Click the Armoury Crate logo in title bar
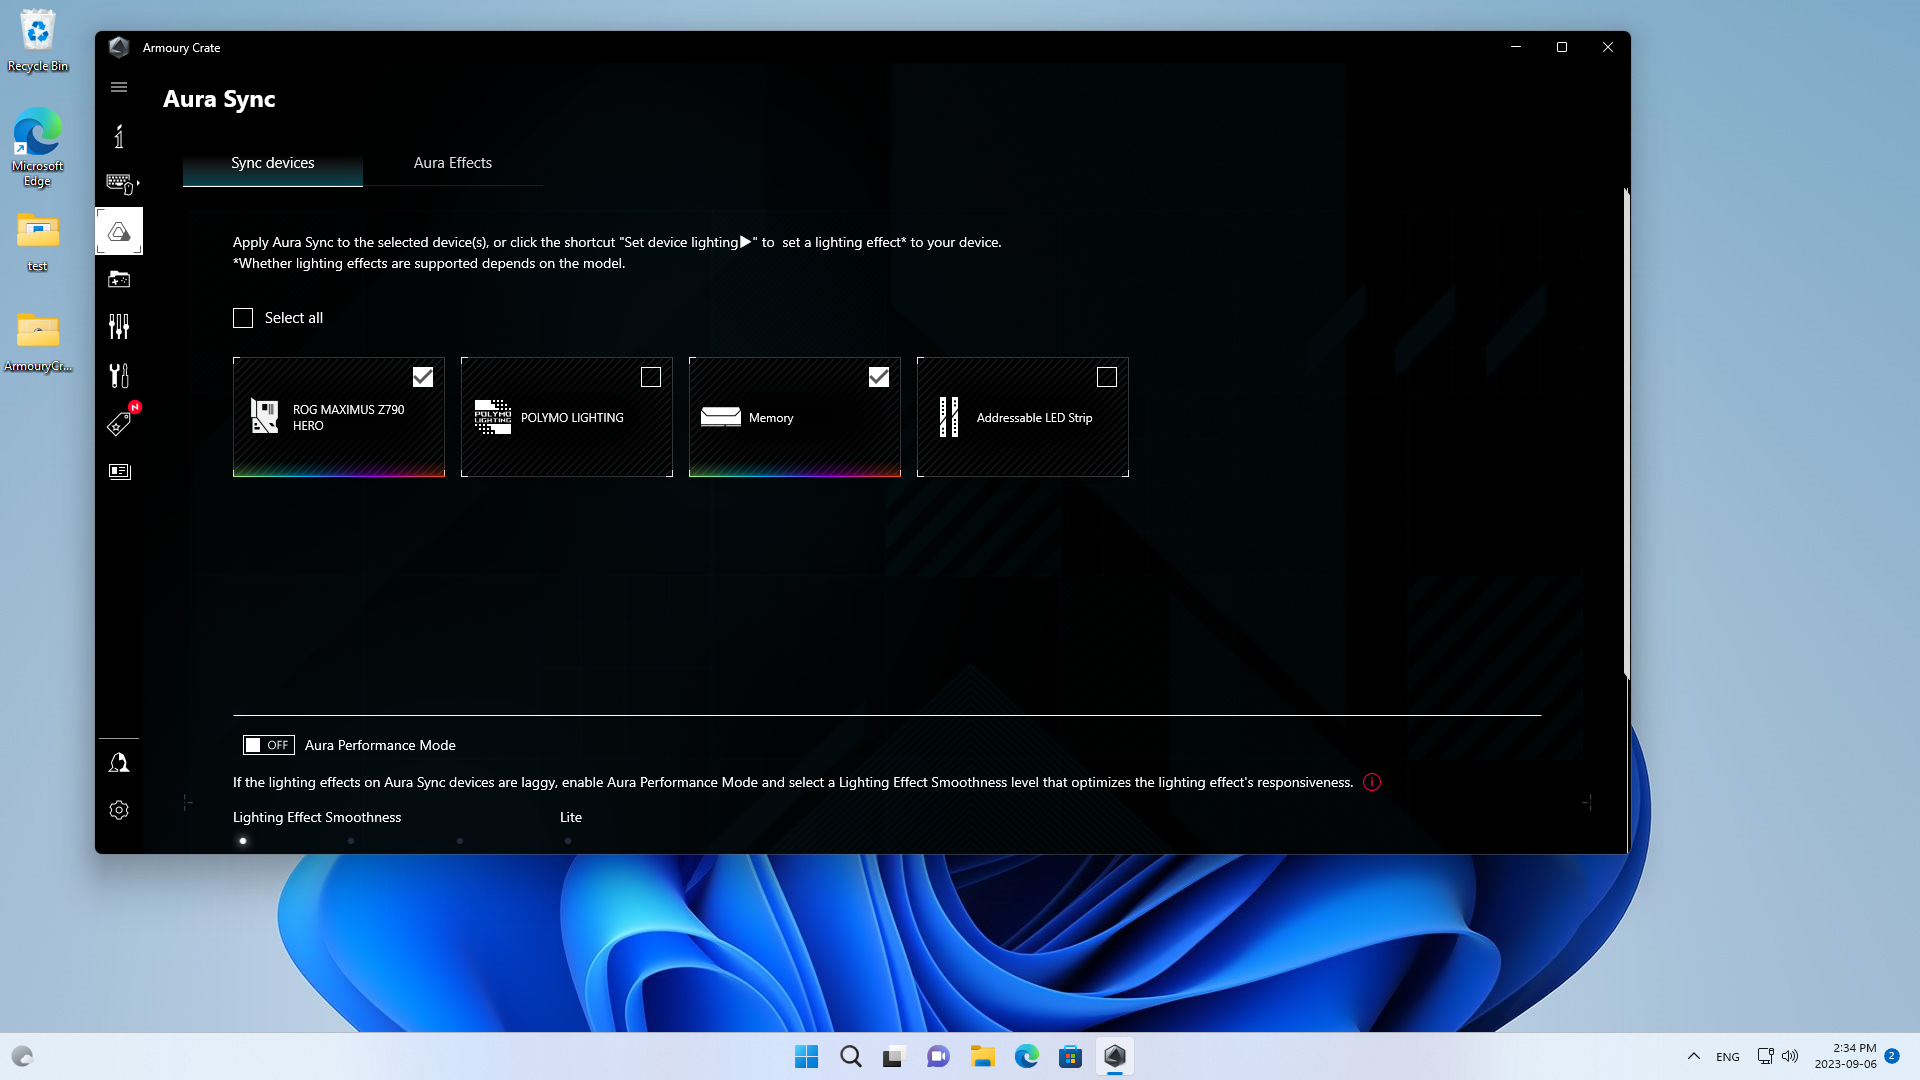 pyautogui.click(x=119, y=47)
